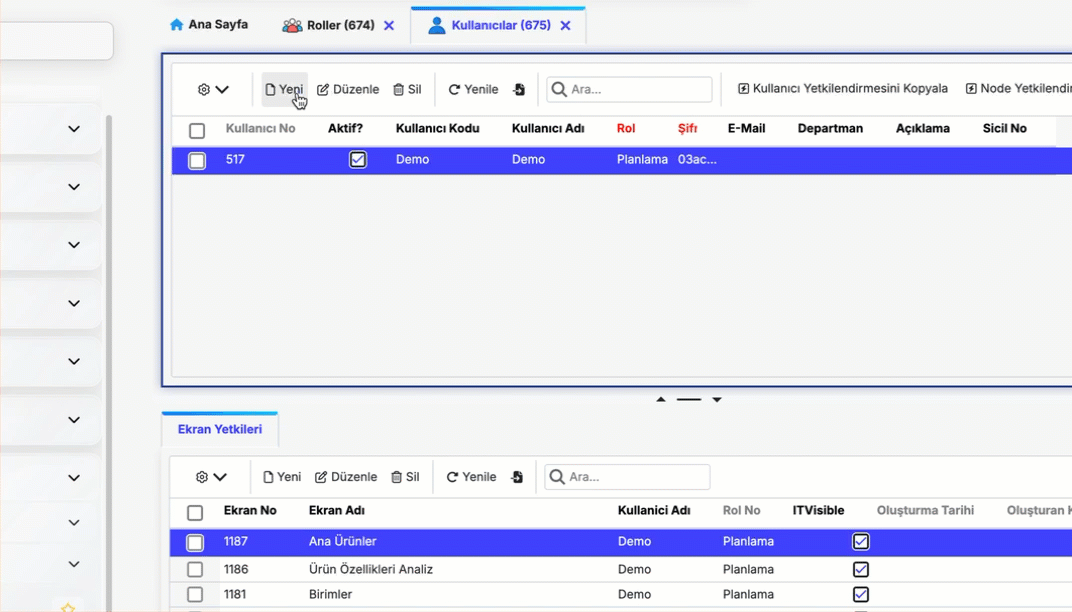The image size is (1072, 612).
Task: Click Yenile in the Ekran Yetkileri toolbar
Action: 471,477
